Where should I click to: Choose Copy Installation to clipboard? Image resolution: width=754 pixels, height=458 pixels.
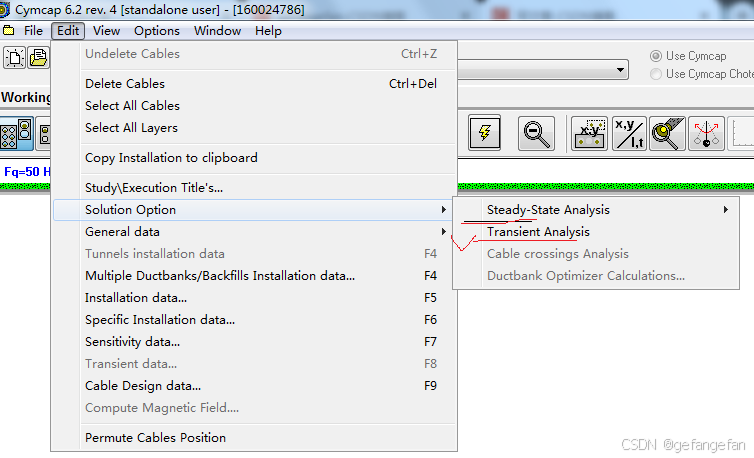[255, 158]
